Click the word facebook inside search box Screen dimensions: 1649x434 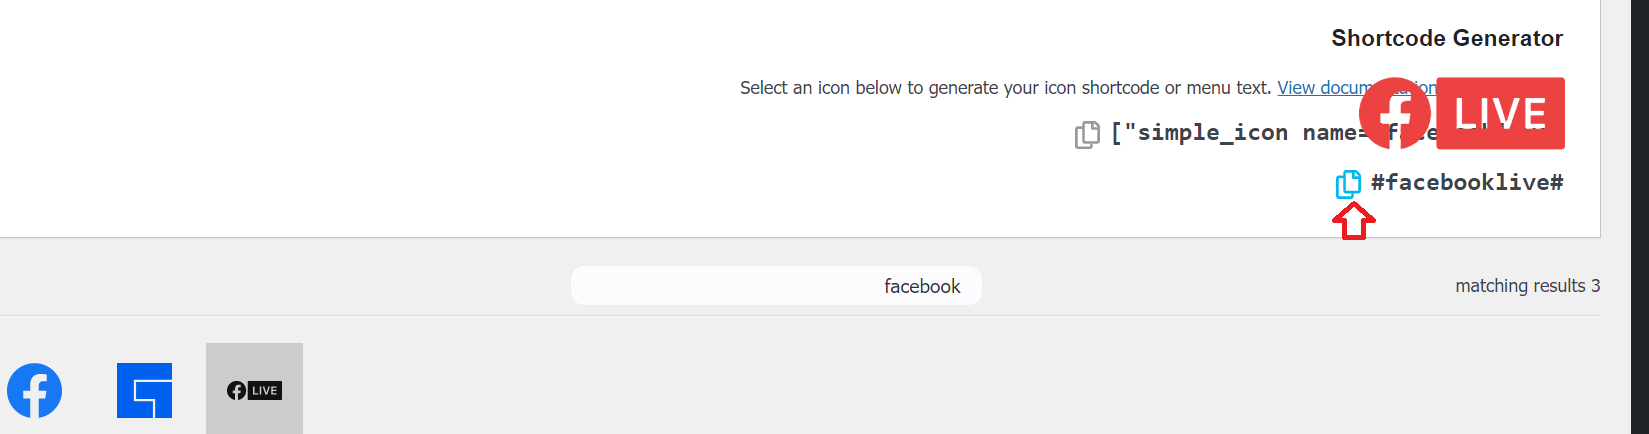[x=922, y=287]
